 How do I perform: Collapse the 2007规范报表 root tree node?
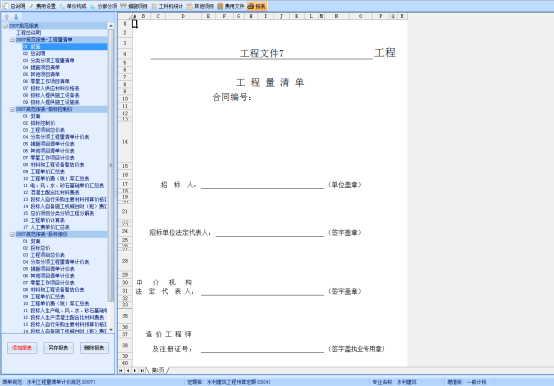(x=5, y=26)
